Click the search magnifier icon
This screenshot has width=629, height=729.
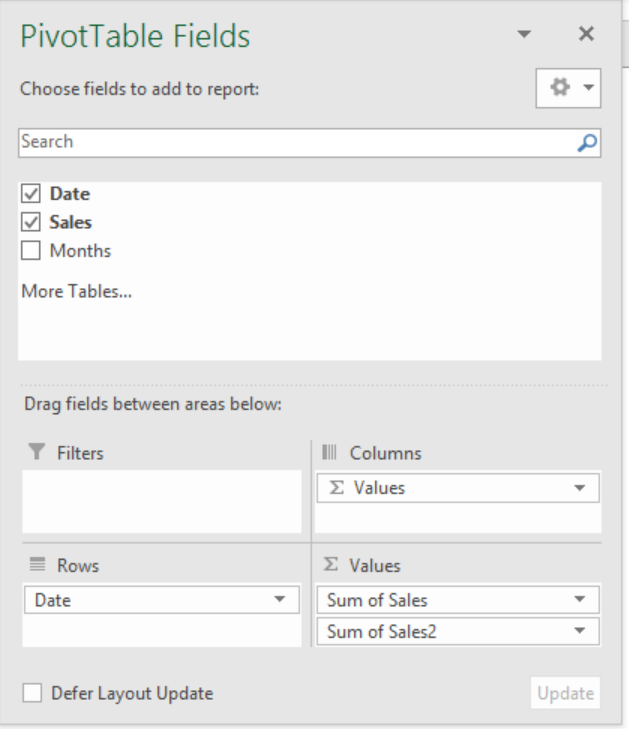tap(587, 143)
